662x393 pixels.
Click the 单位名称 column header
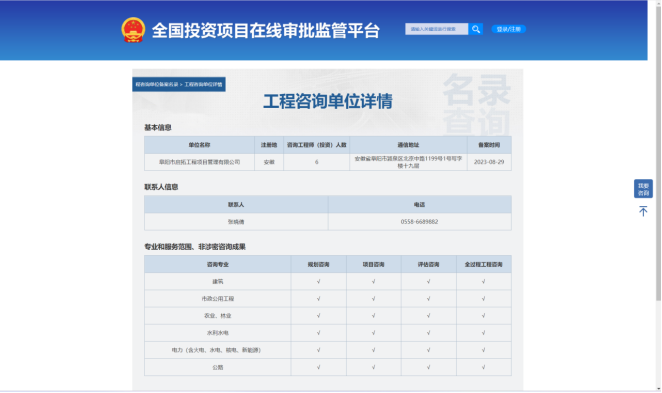tap(199, 145)
